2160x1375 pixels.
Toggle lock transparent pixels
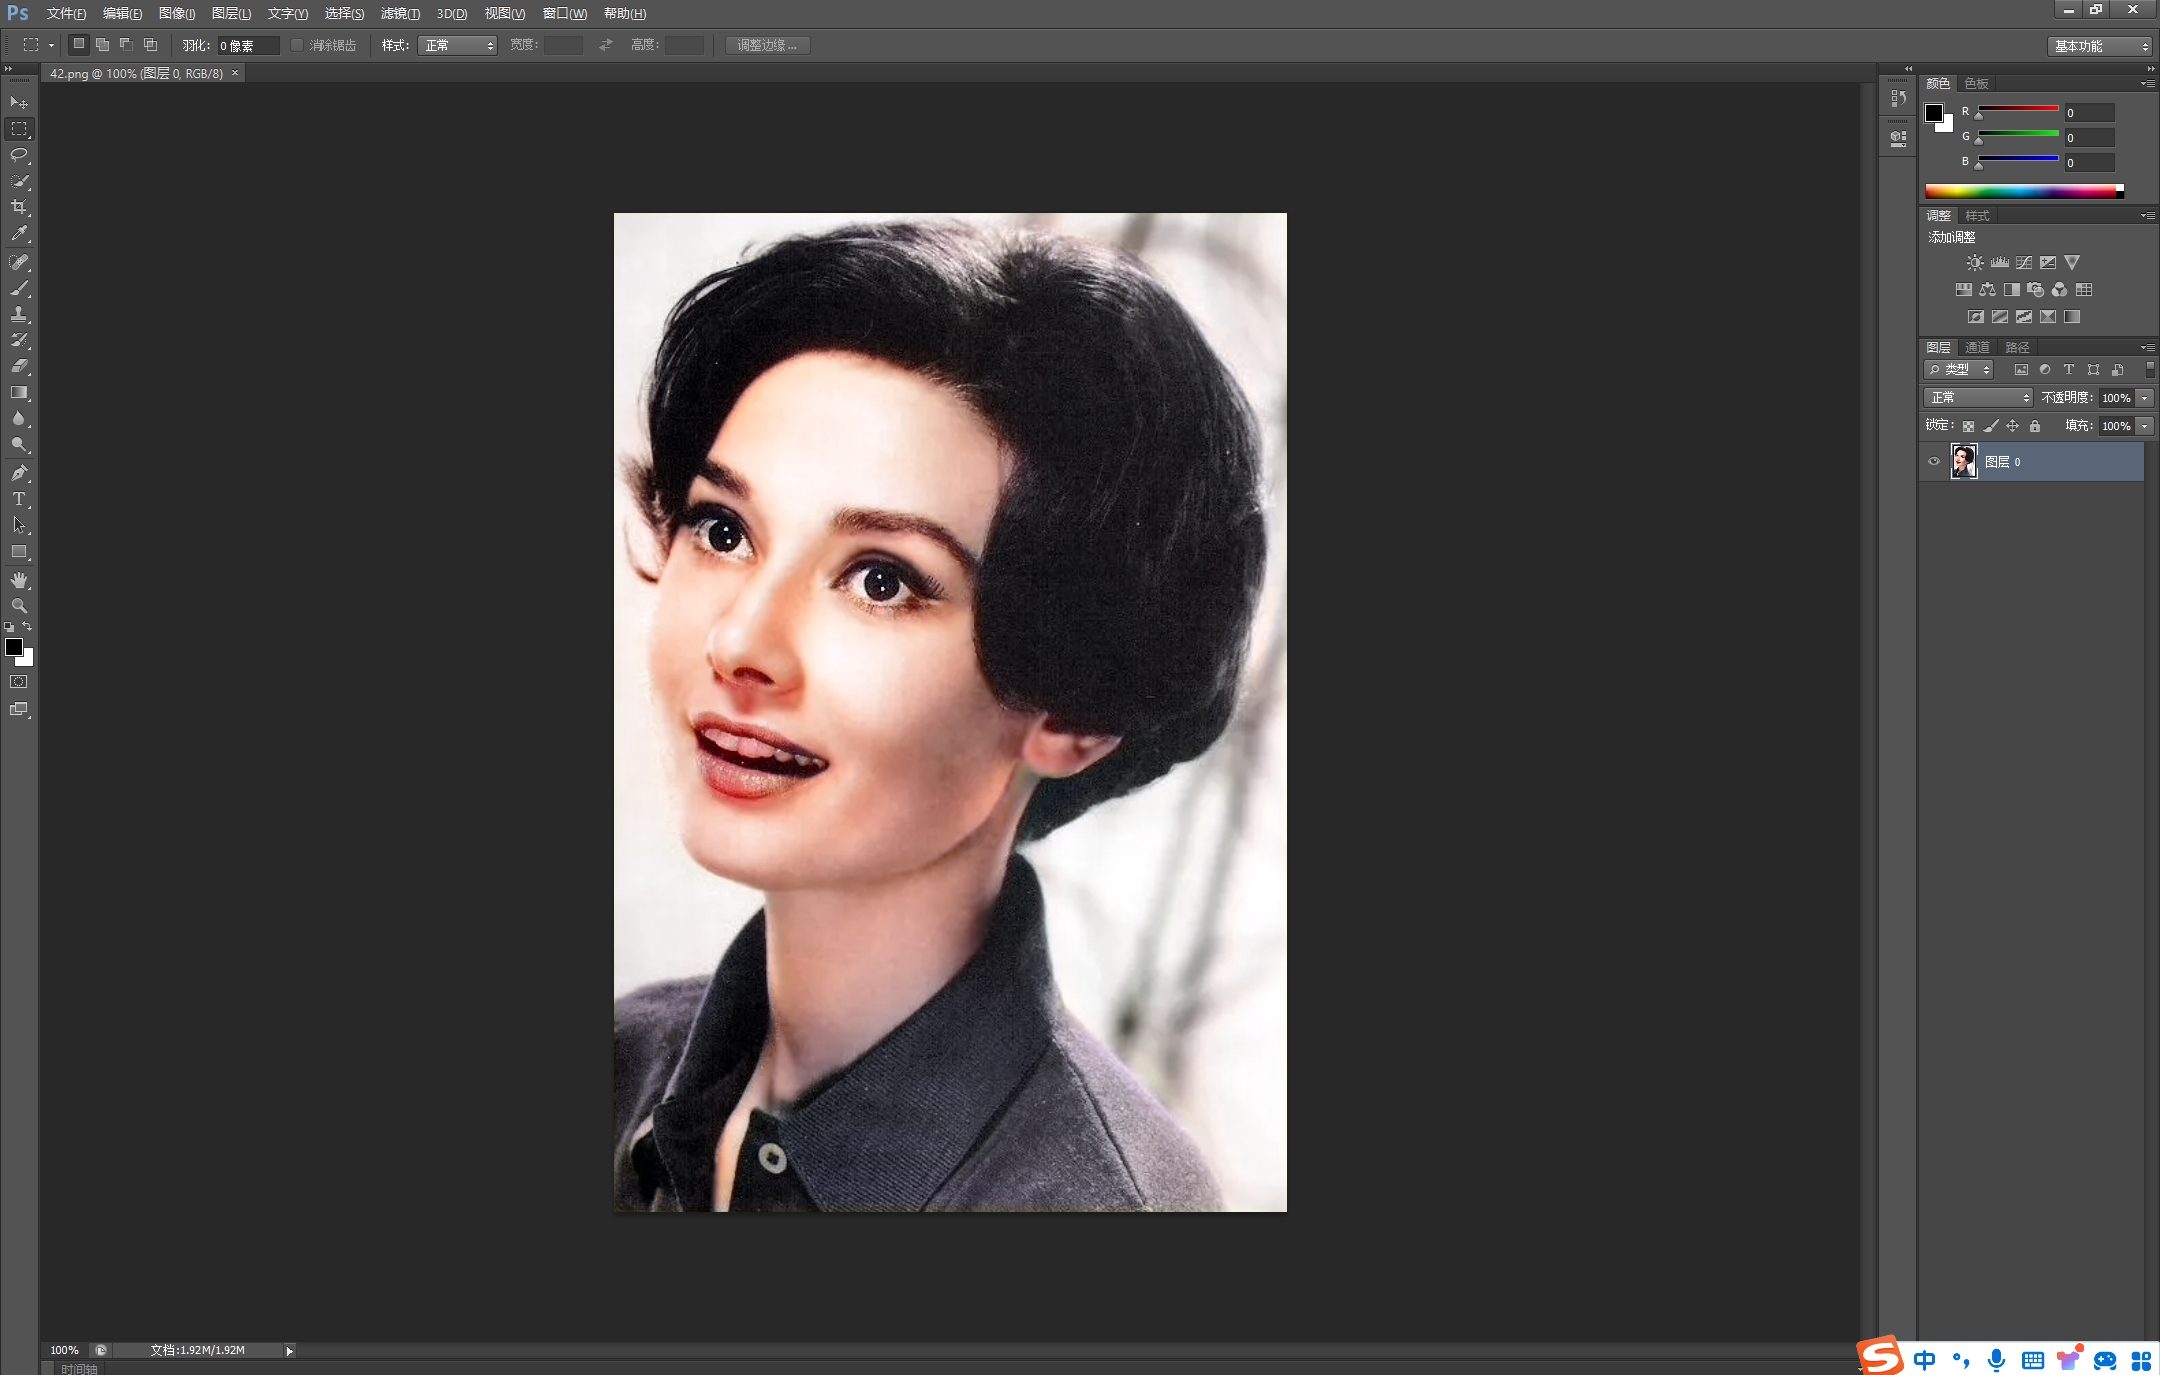[1968, 426]
